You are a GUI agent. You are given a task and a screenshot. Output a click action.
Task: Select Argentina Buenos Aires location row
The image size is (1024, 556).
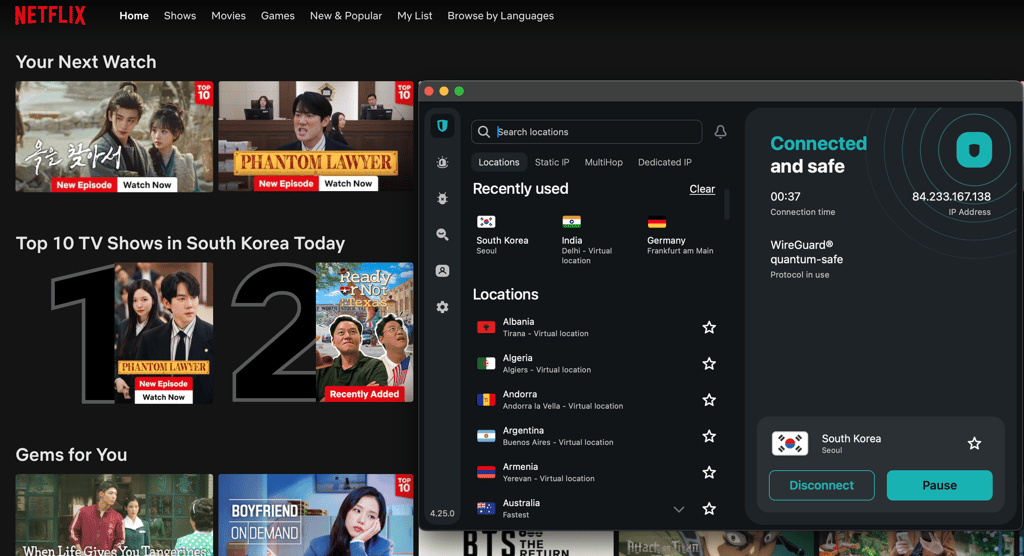(x=596, y=436)
